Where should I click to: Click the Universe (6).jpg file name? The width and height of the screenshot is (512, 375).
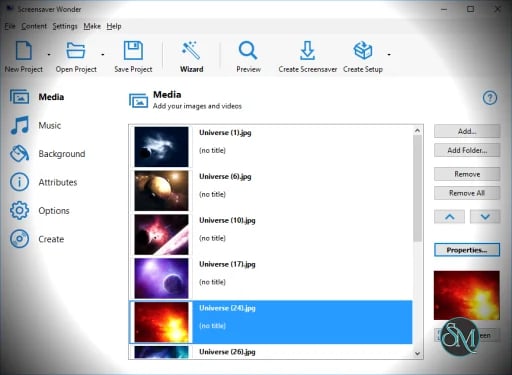pyautogui.click(x=225, y=176)
